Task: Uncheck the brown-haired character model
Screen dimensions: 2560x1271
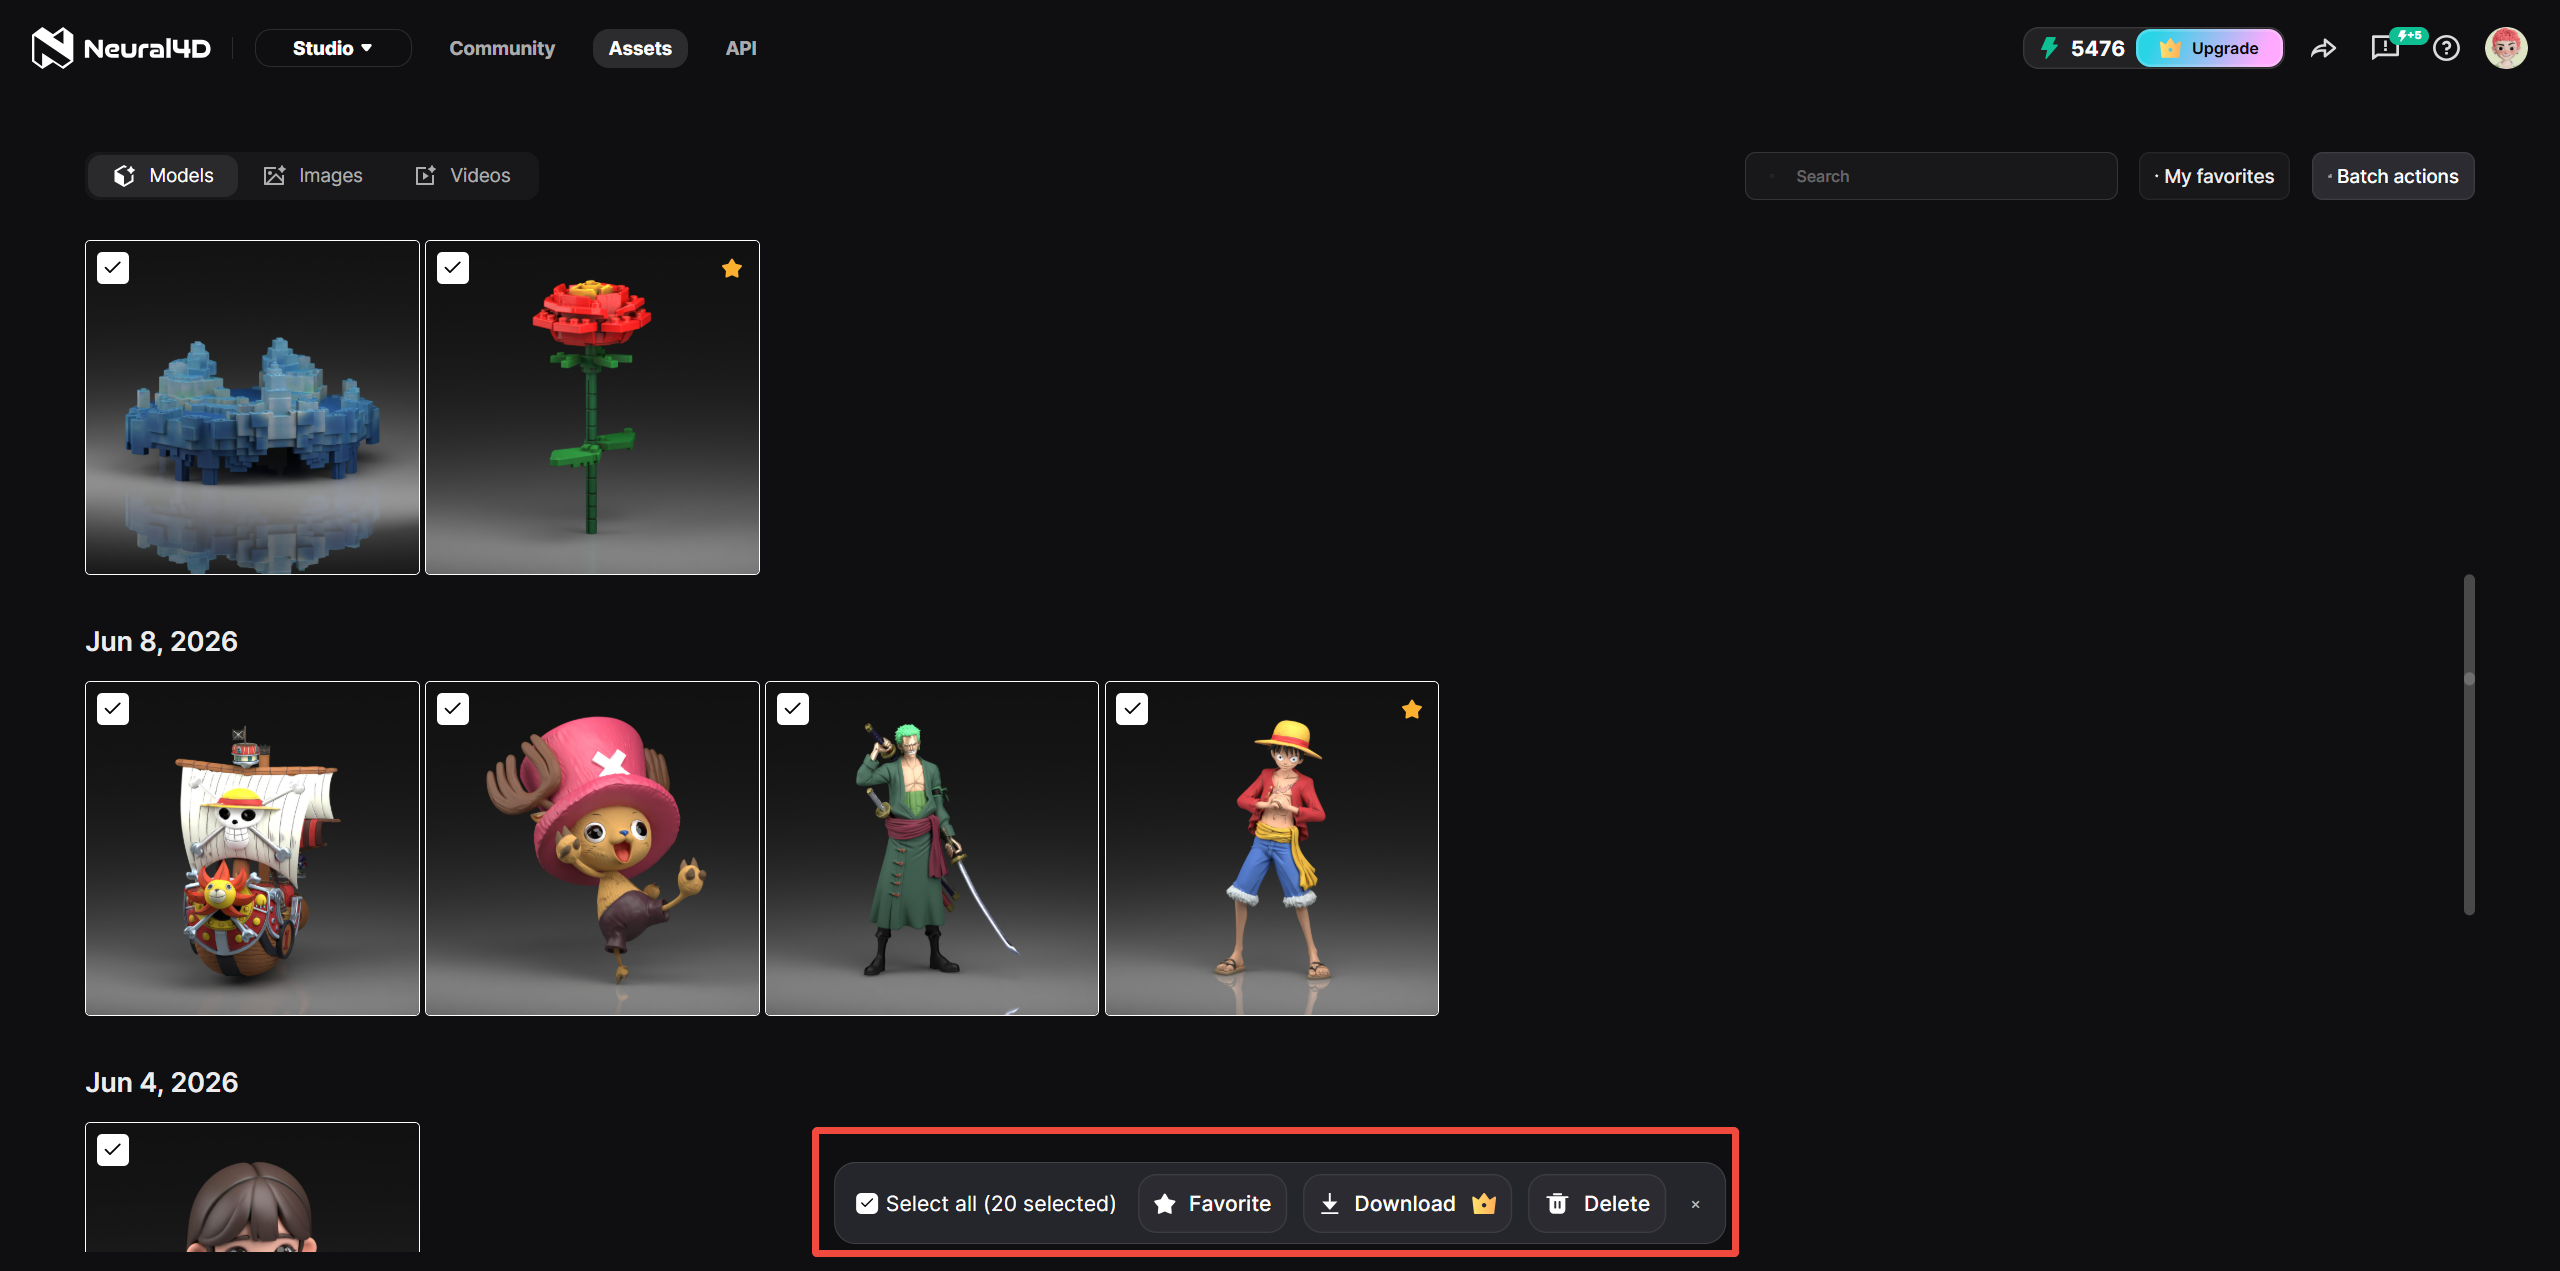Action: pyautogui.click(x=113, y=1150)
